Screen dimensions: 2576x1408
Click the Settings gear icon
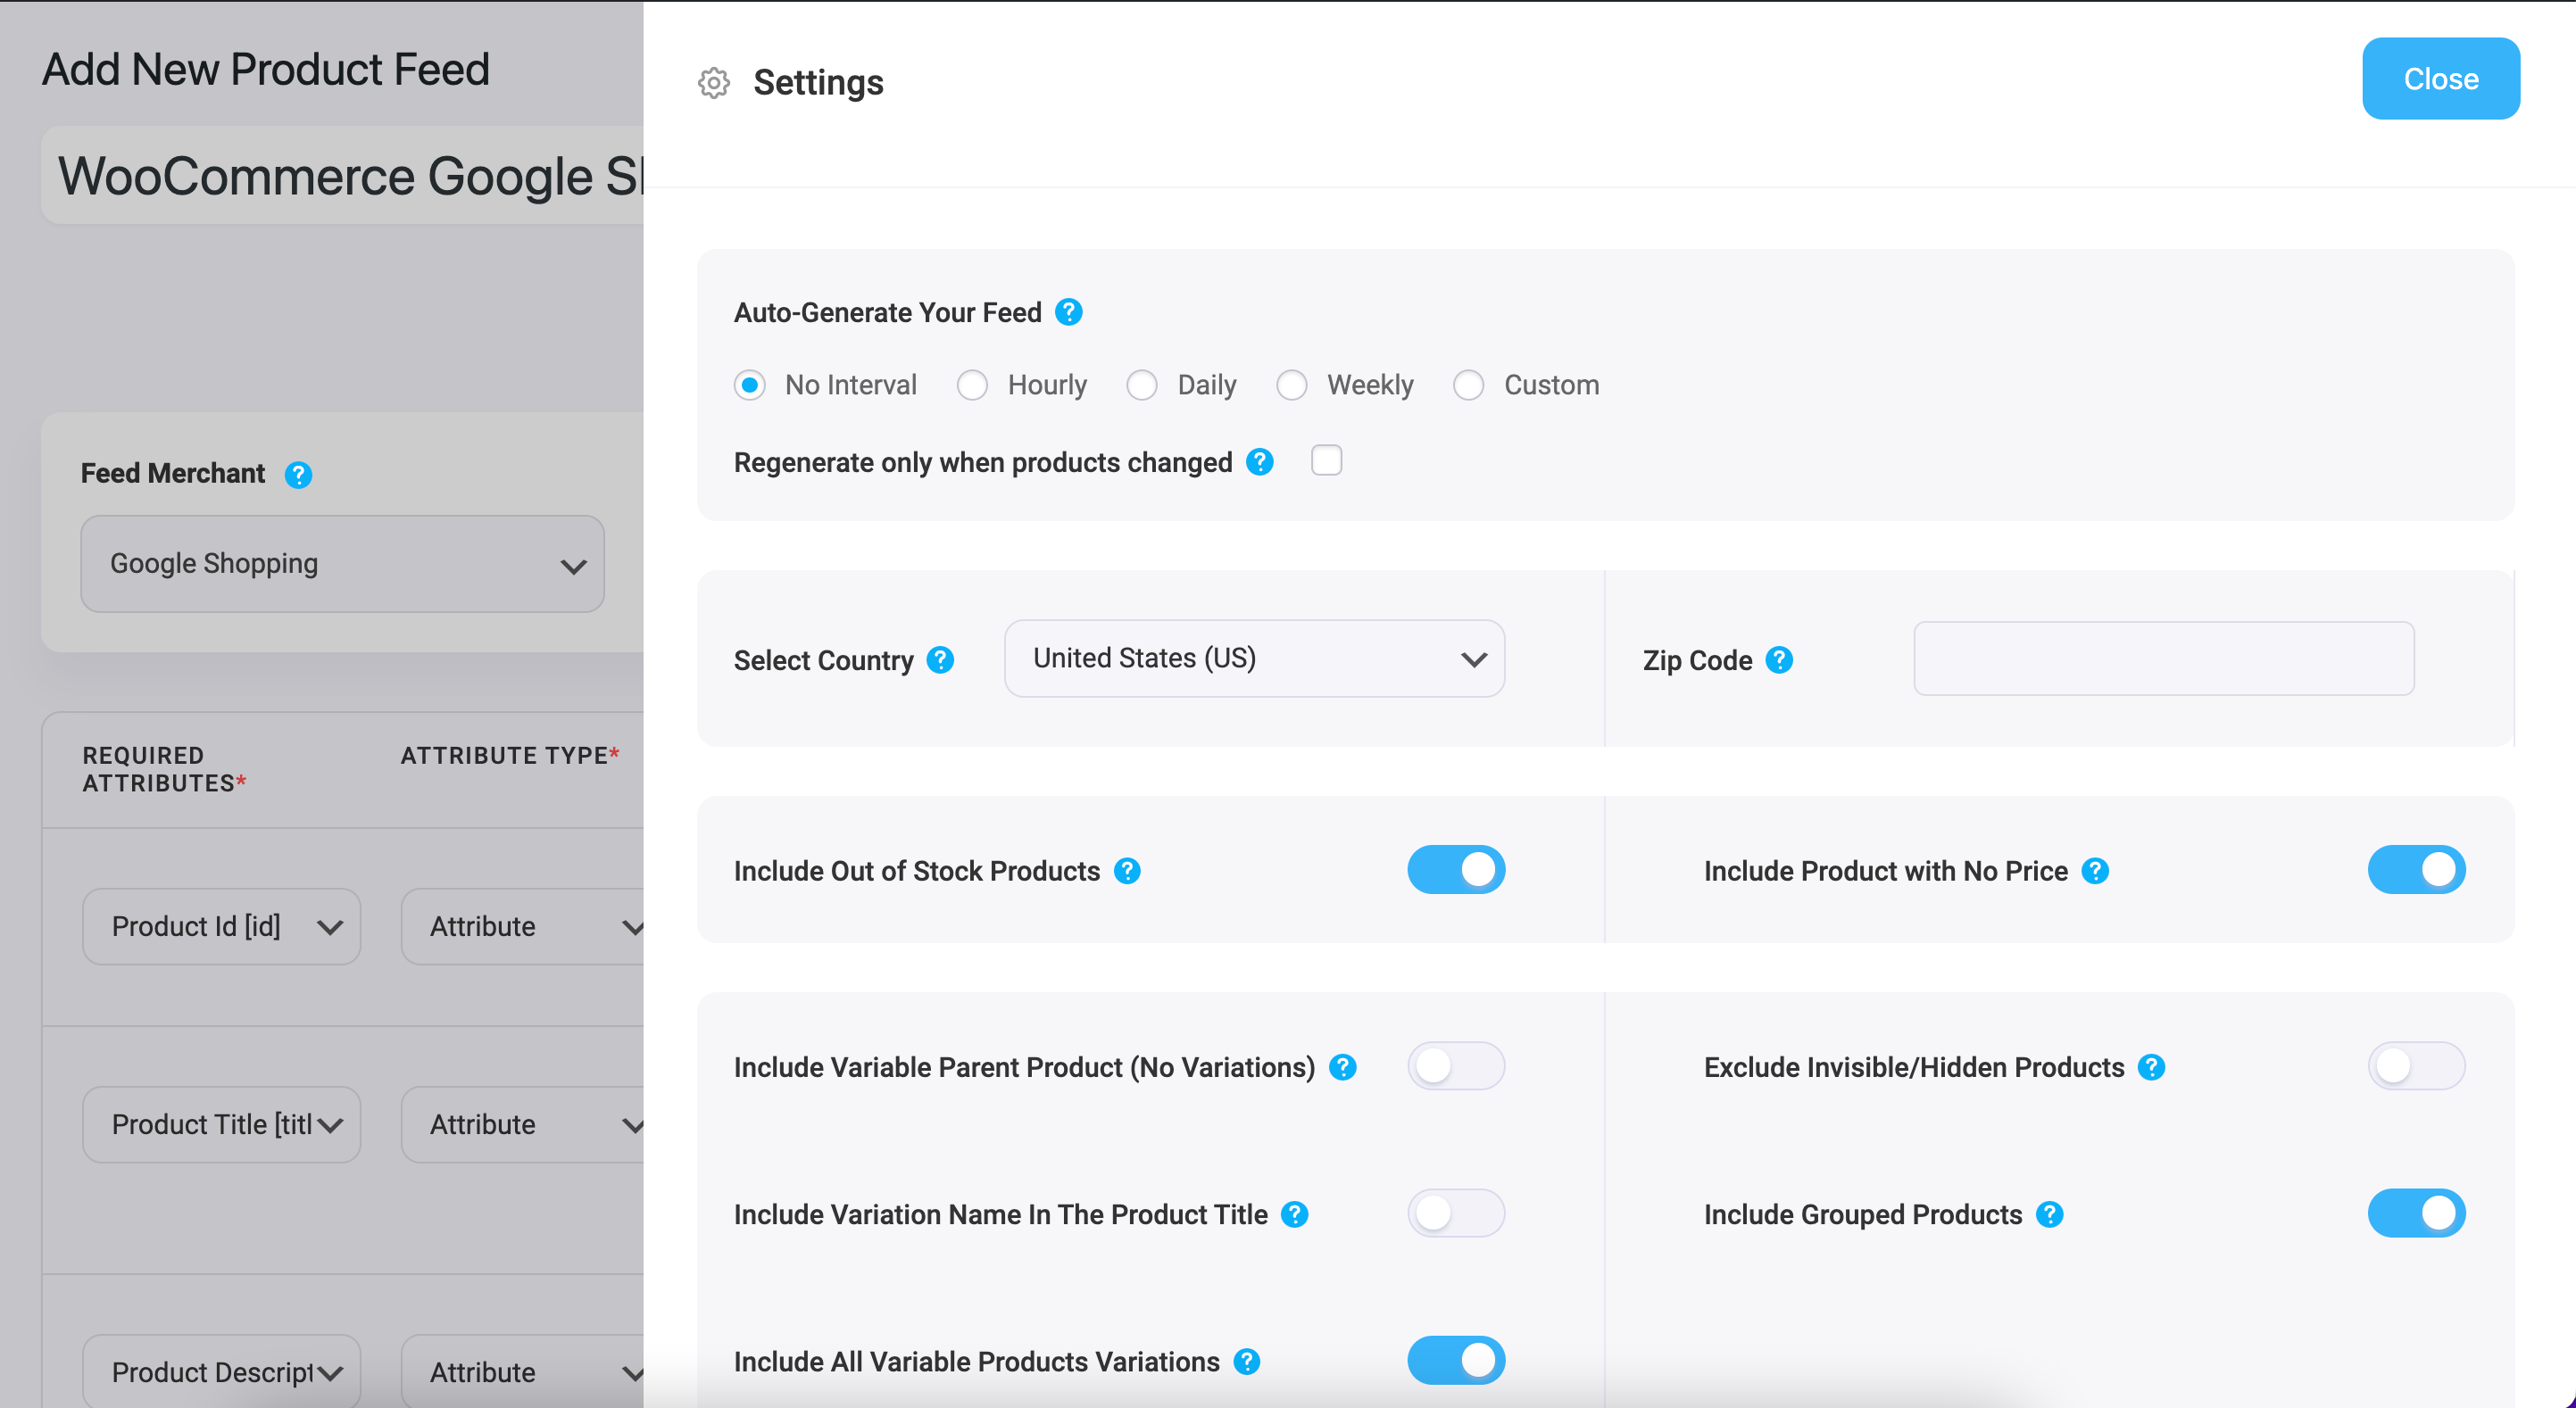713,83
